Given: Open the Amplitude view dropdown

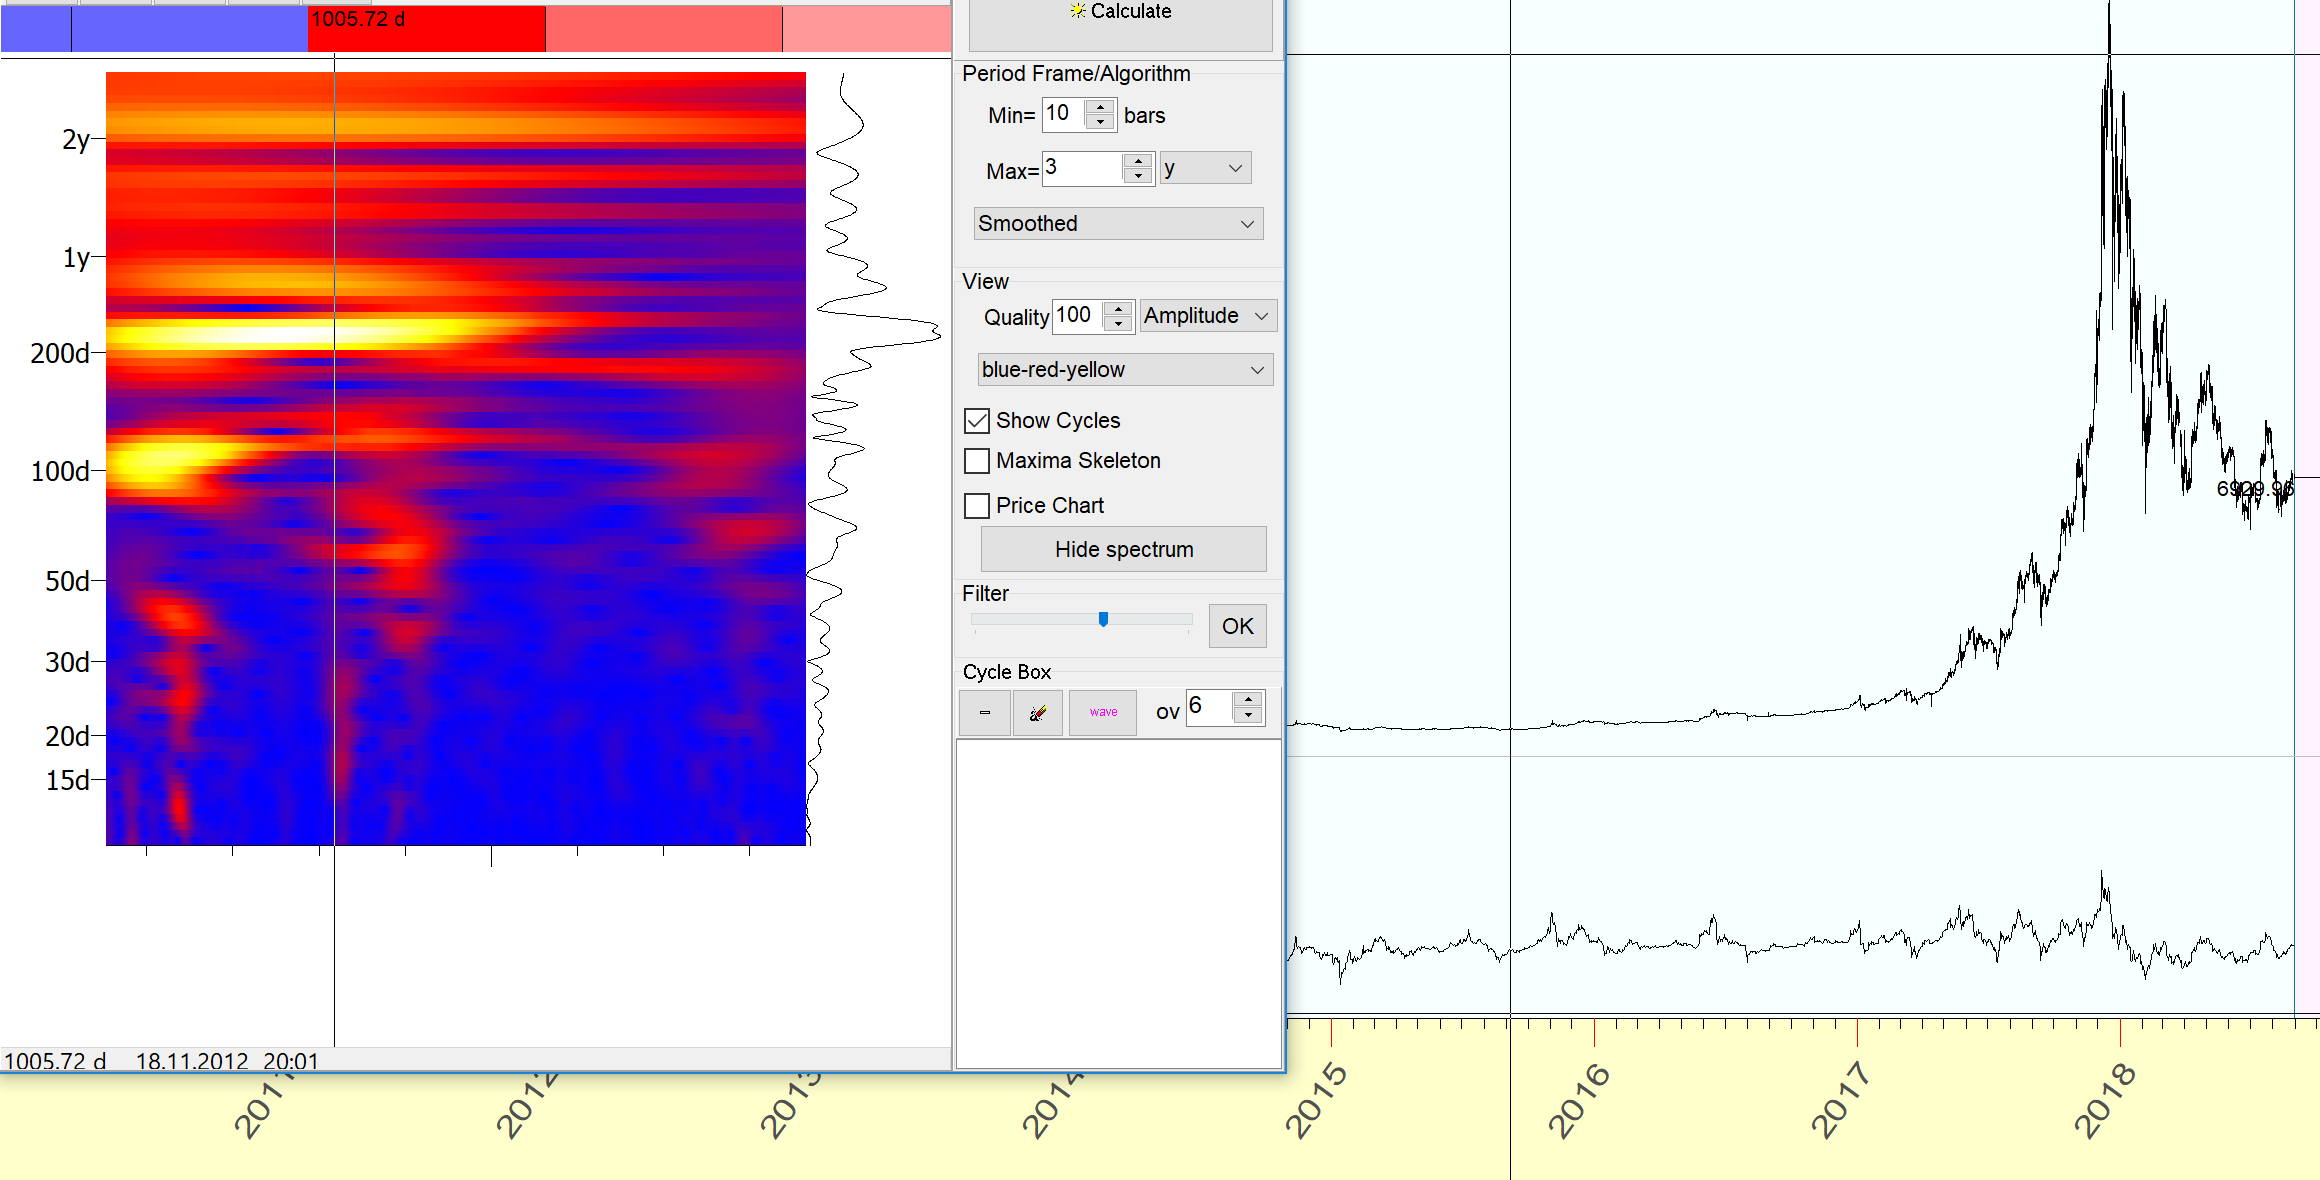Looking at the screenshot, I should click(1207, 316).
